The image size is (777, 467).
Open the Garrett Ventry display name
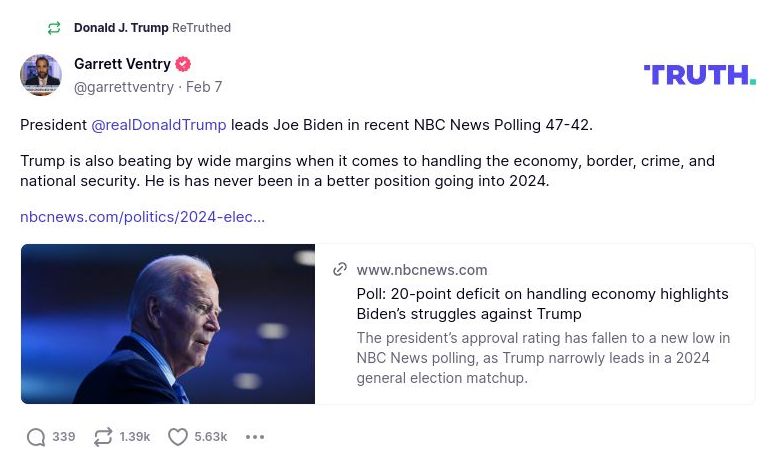click(x=122, y=65)
